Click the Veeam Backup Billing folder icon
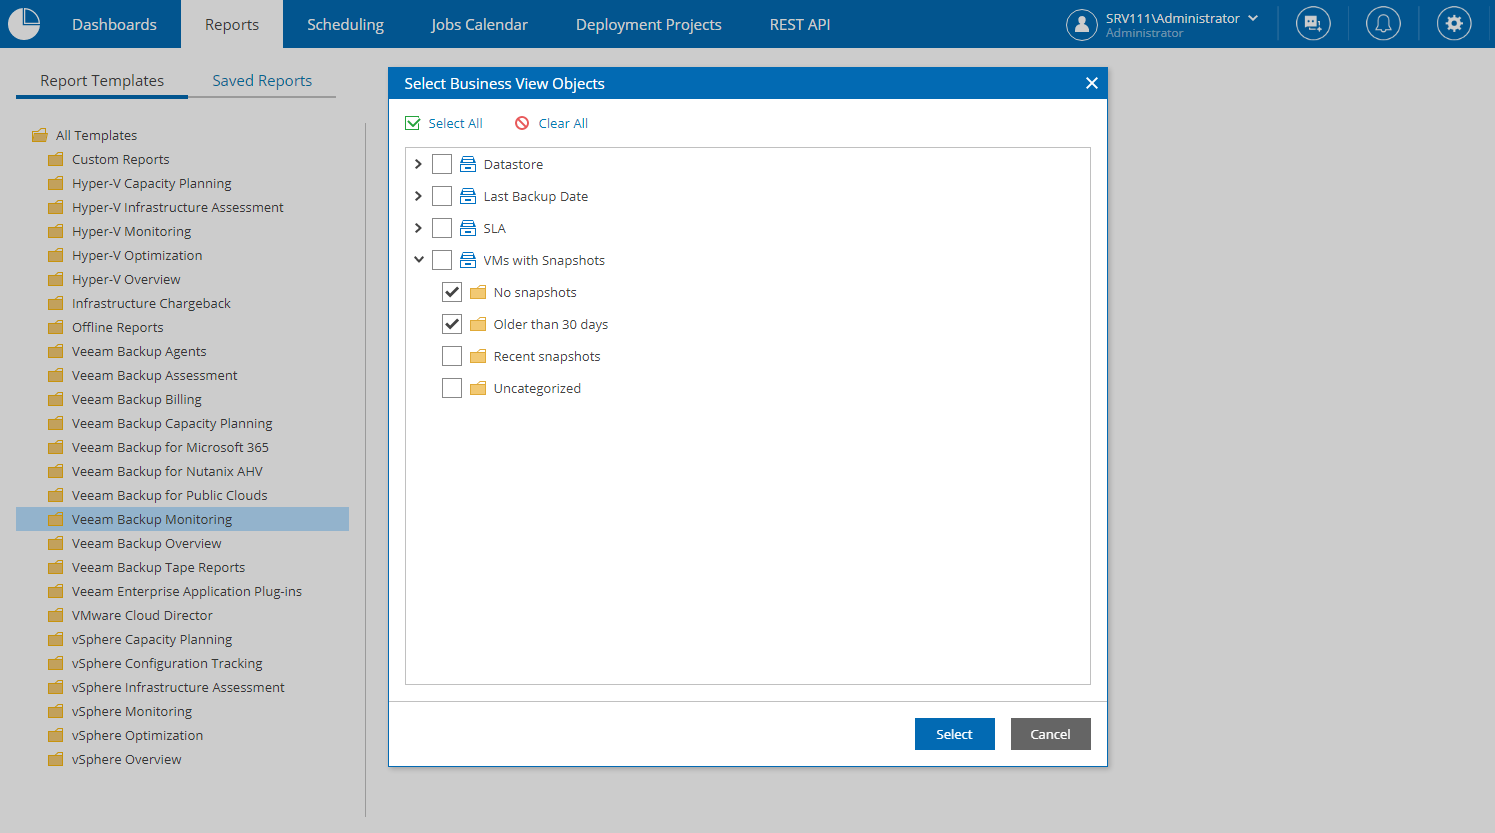1495x833 pixels. [x=56, y=399]
